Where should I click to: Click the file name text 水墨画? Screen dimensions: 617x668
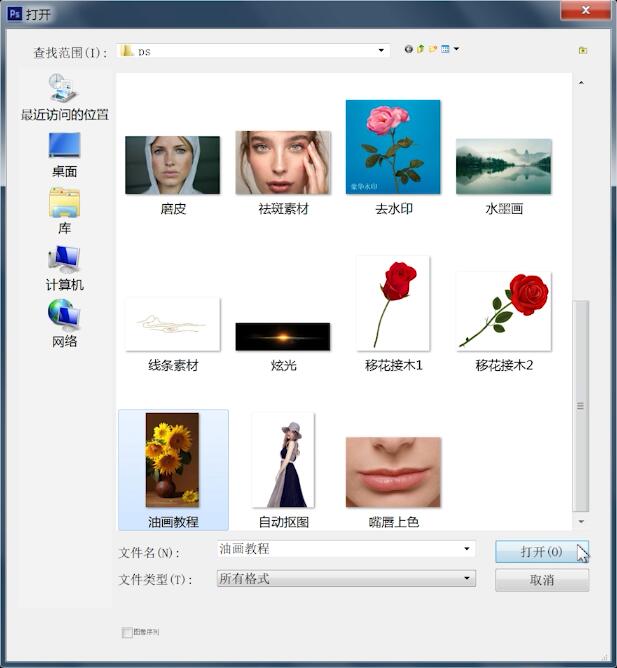(x=504, y=209)
